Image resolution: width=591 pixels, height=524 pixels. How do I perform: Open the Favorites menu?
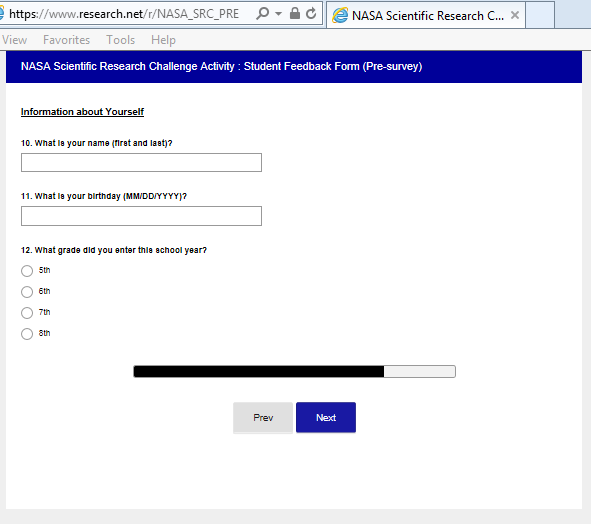tap(66, 40)
